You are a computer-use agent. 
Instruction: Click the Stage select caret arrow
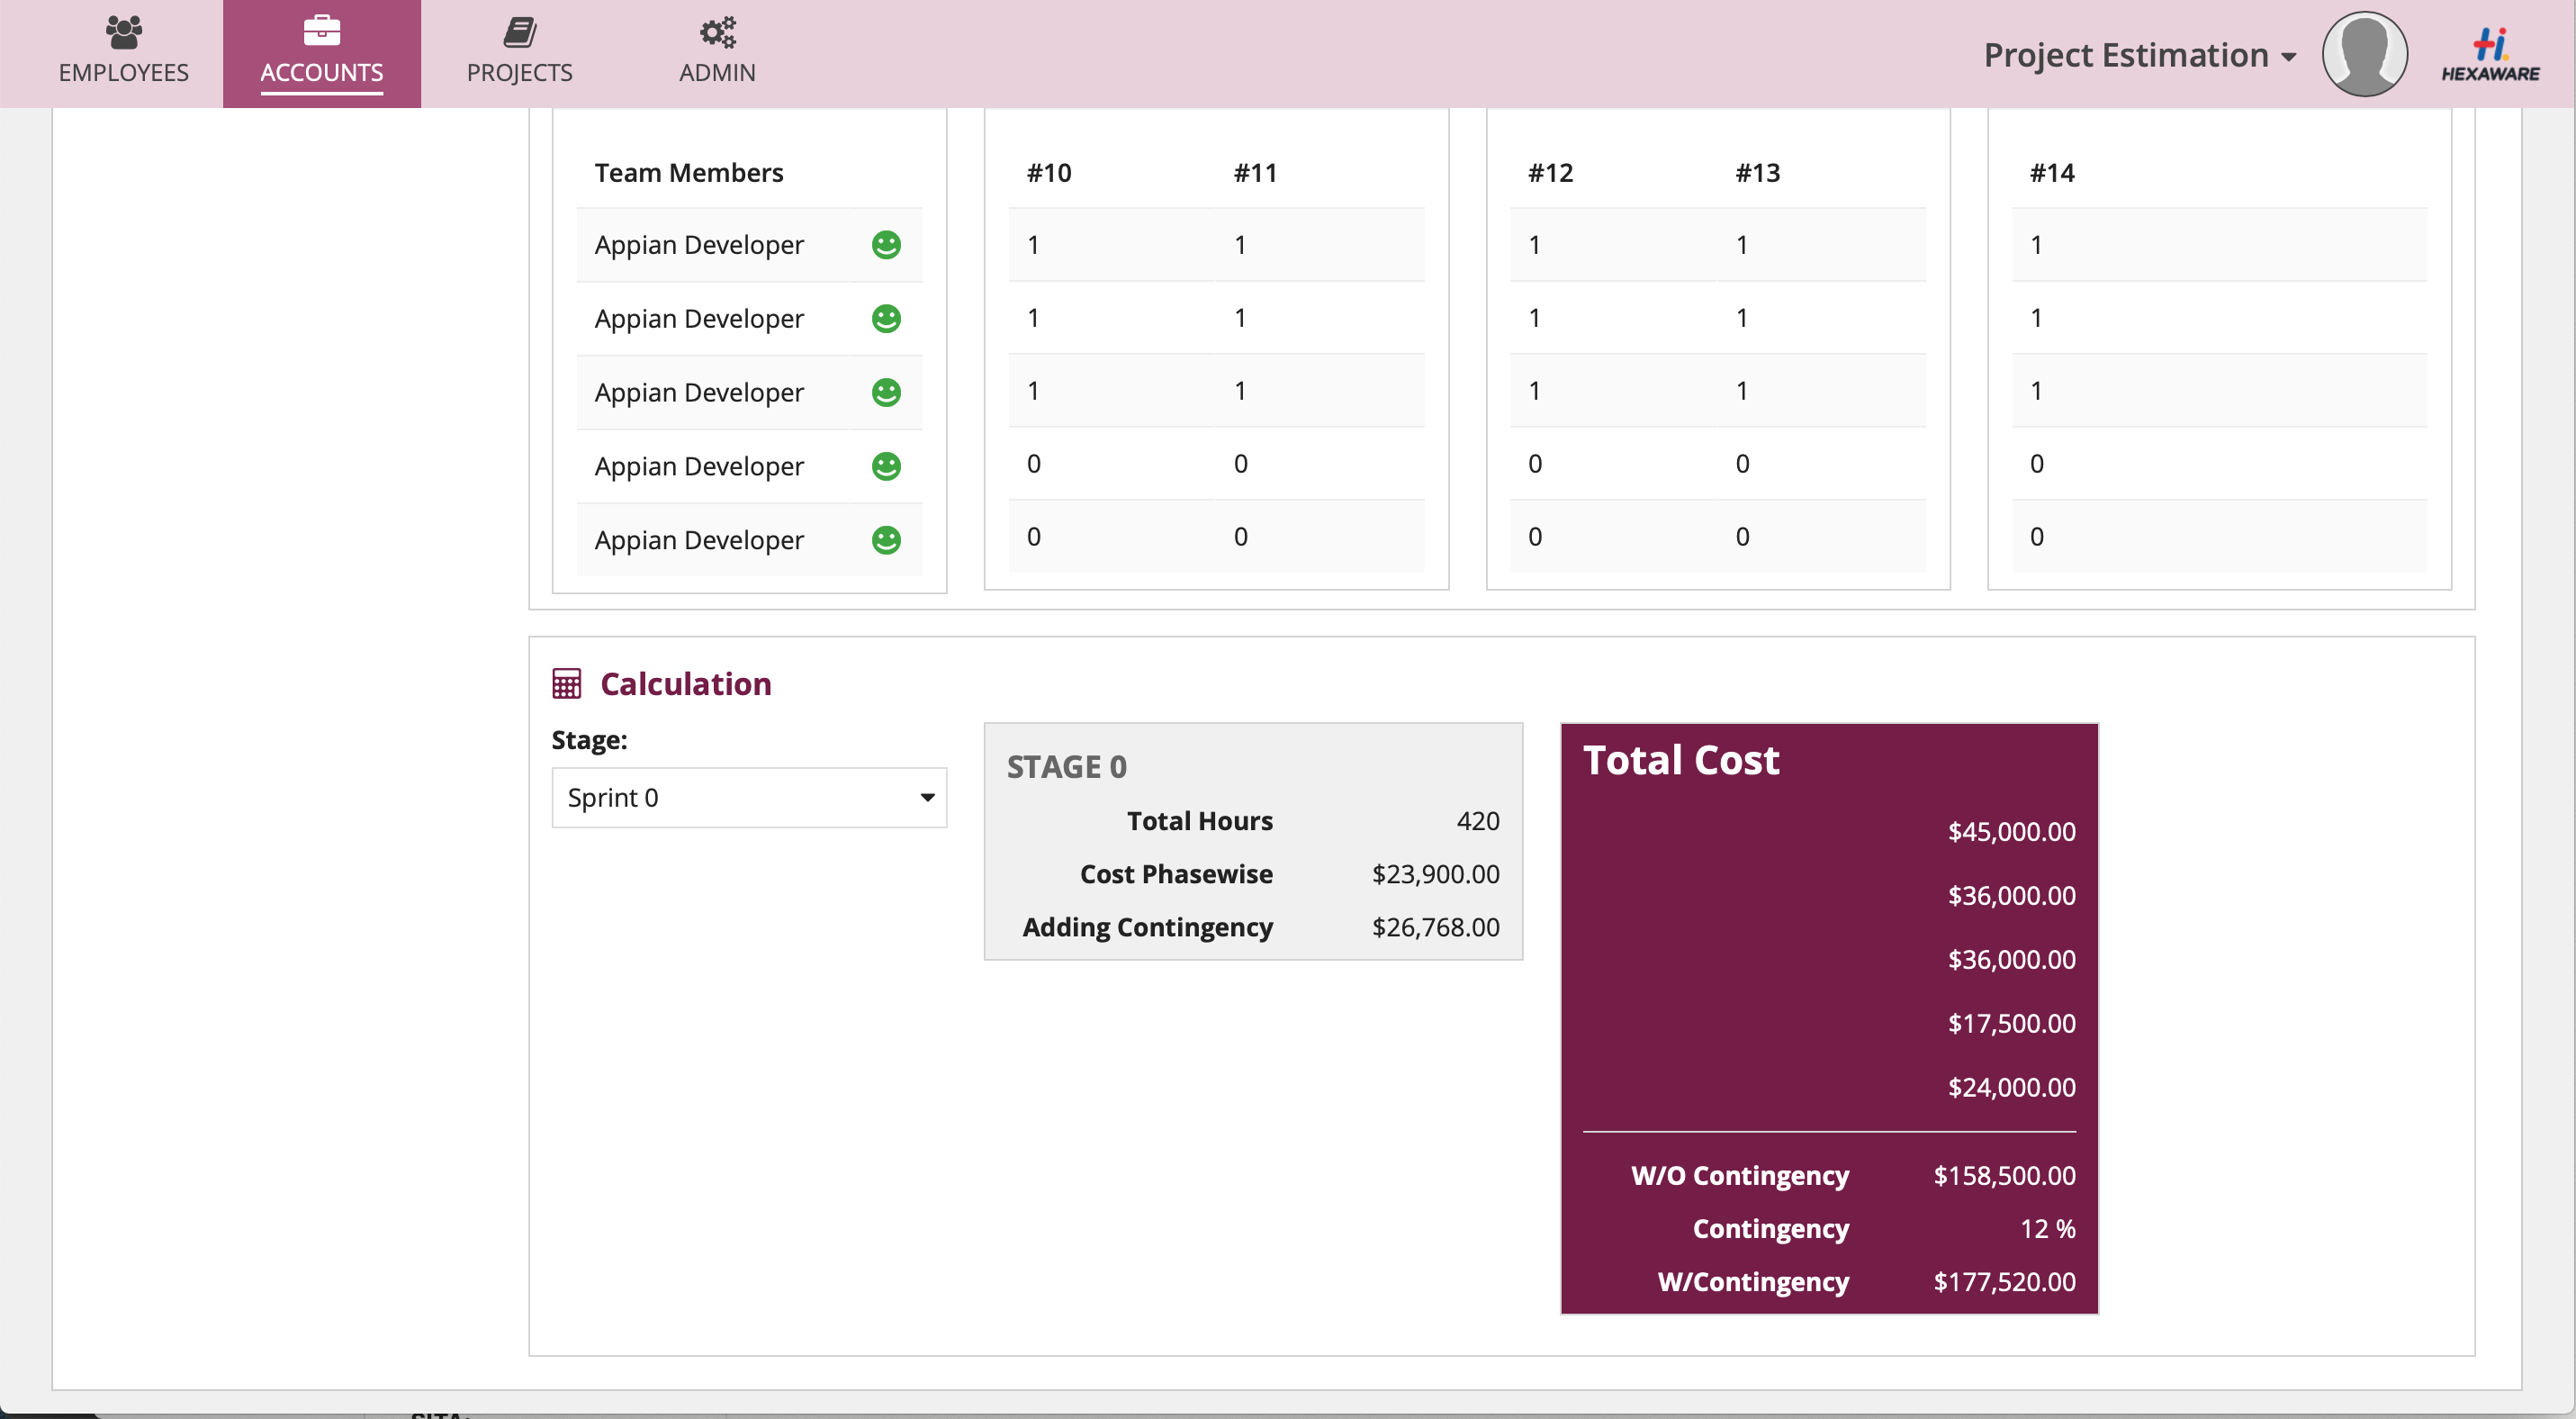click(927, 797)
